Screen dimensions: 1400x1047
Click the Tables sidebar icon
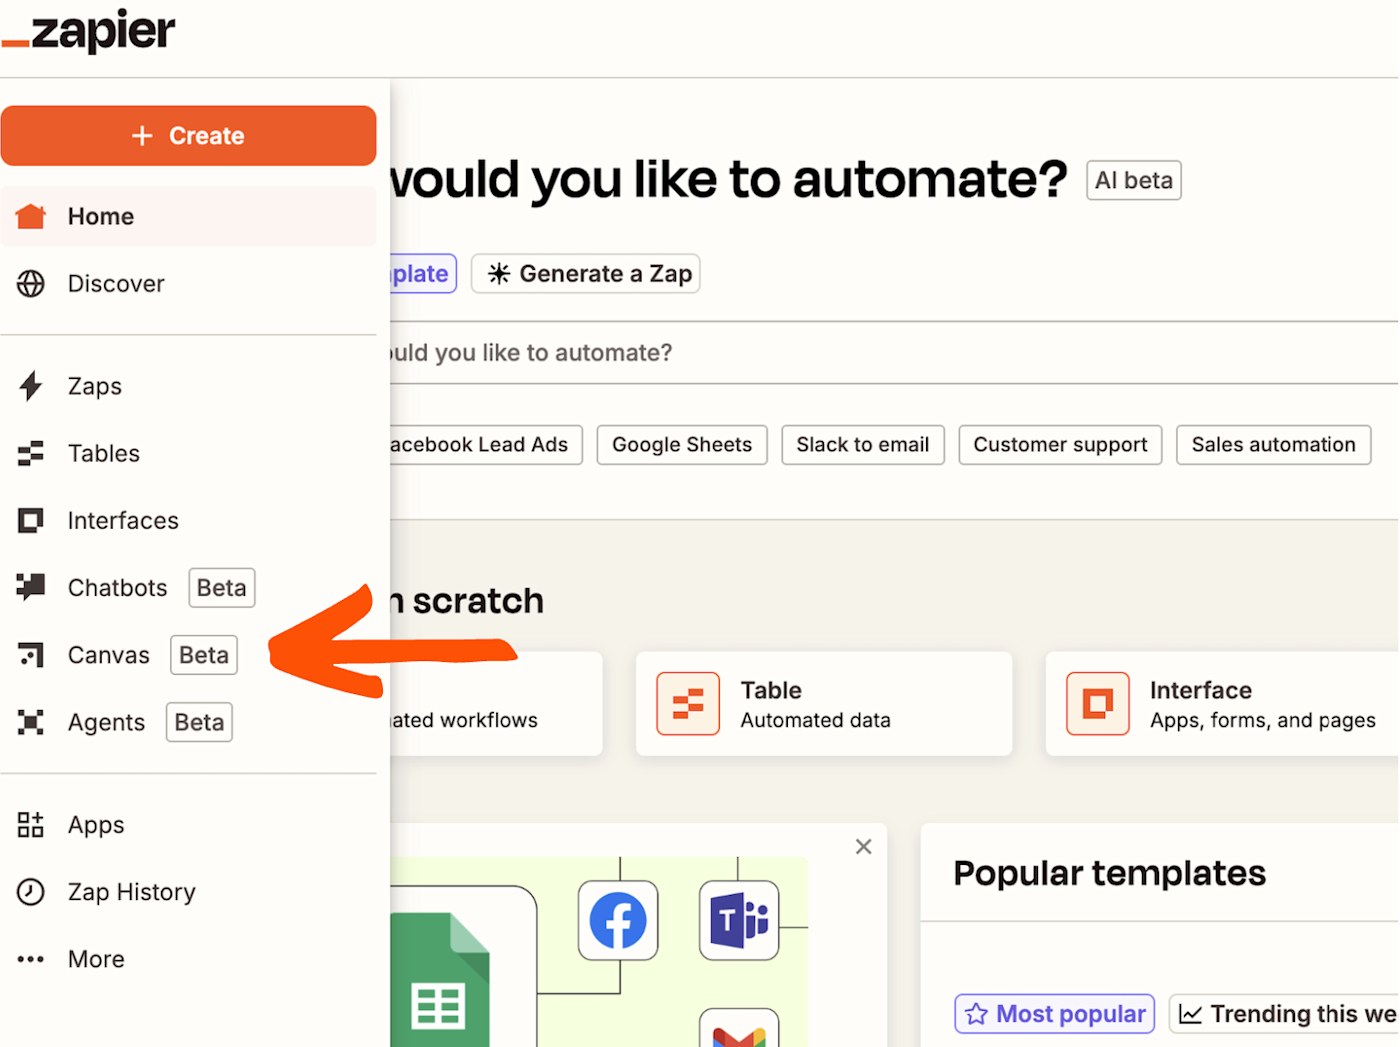tap(31, 453)
